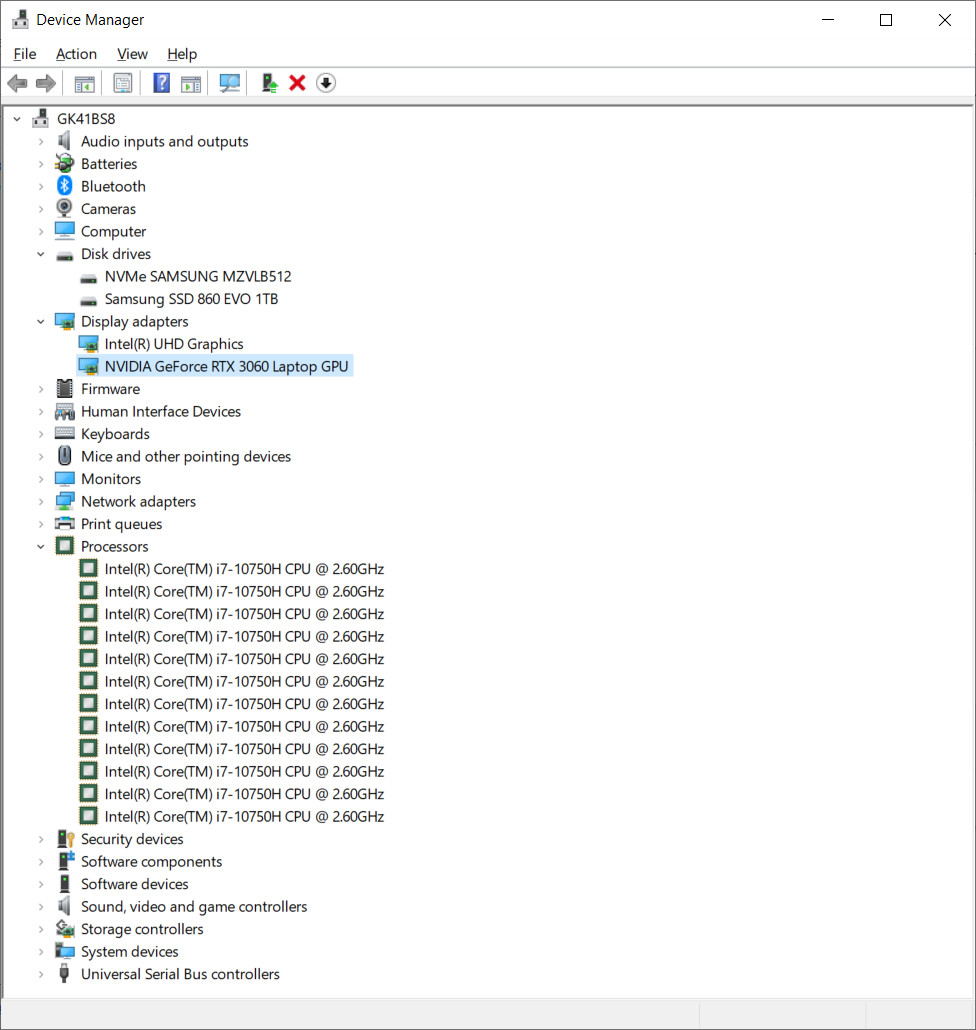Click the Back arrow toolbar icon
Screen dimensions: 976x1030
pos(17,83)
